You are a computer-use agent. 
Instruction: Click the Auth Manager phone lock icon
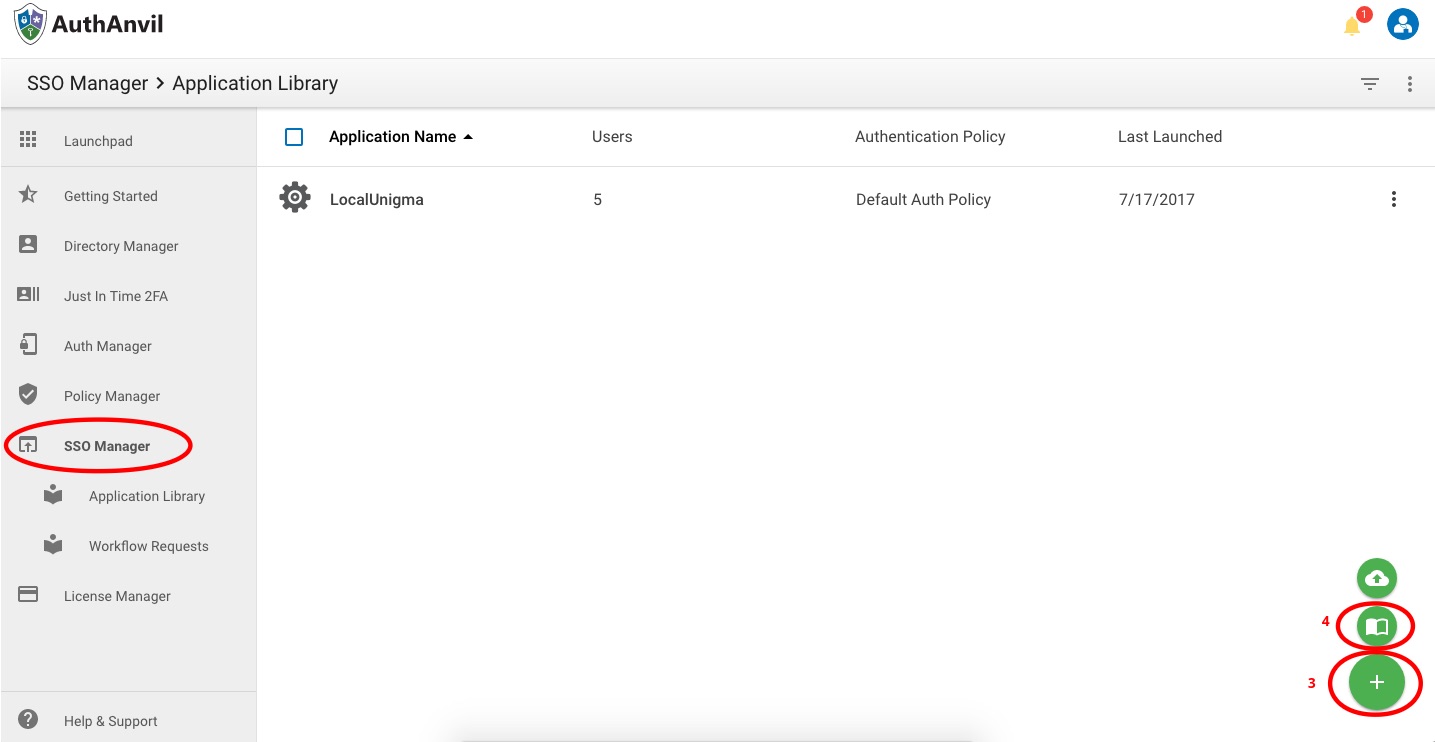pos(28,345)
